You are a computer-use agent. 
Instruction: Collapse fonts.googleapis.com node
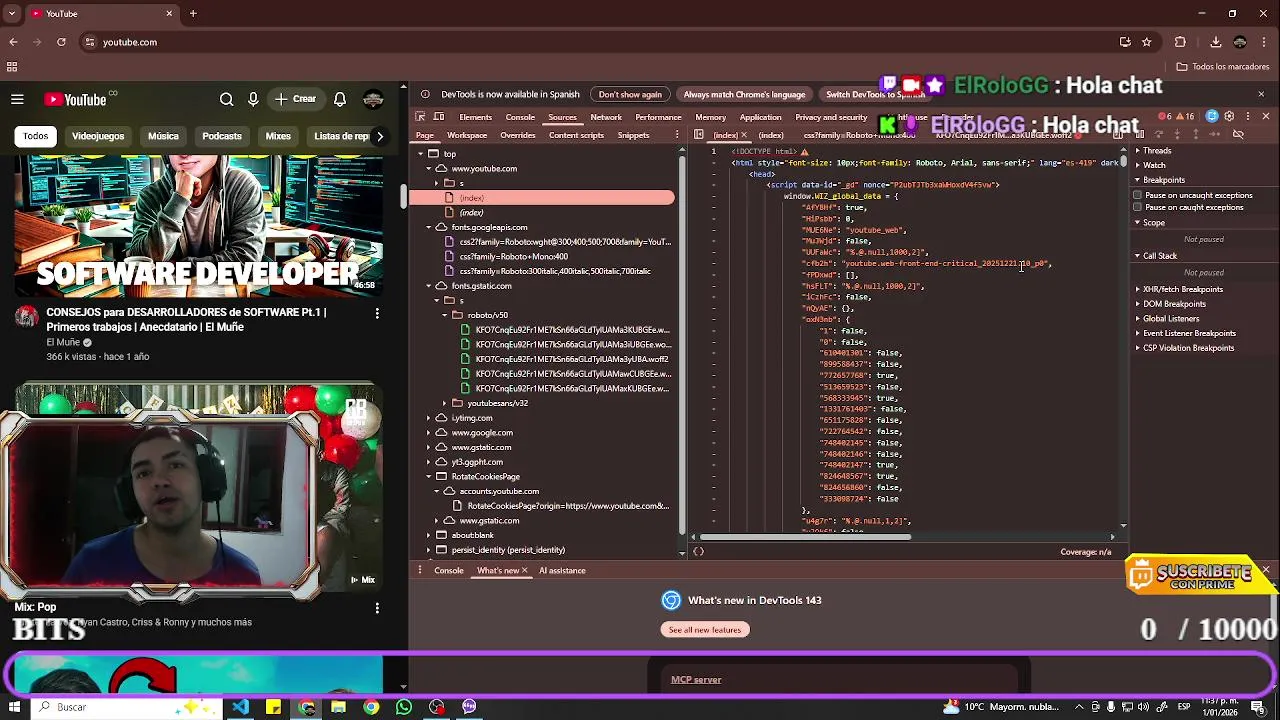(x=429, y=227)
